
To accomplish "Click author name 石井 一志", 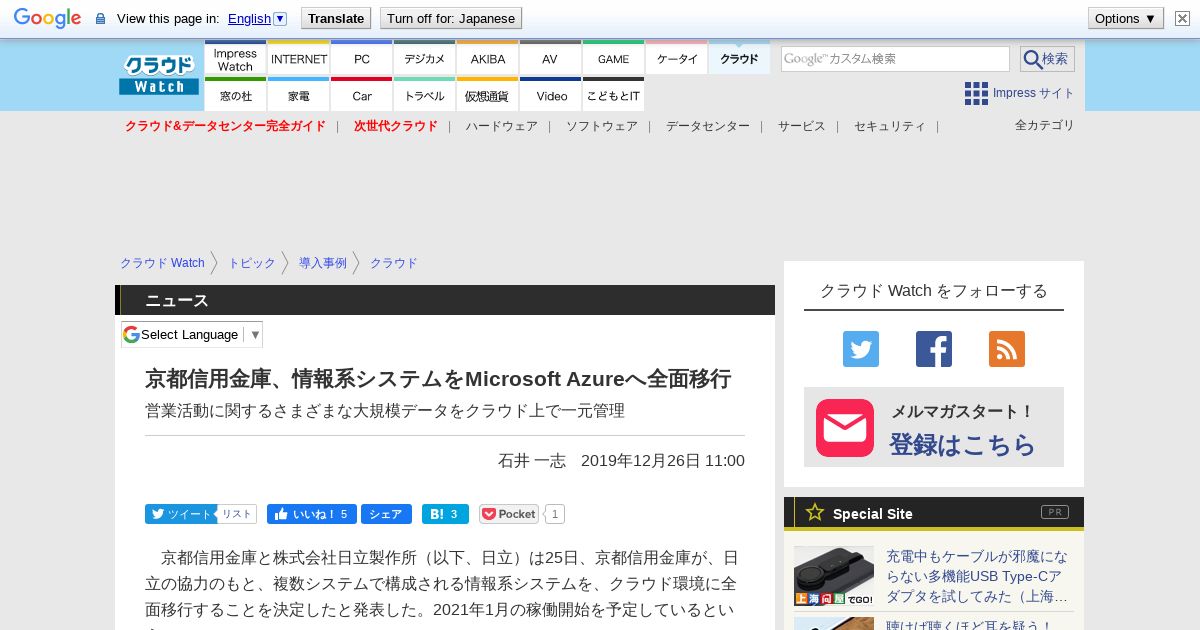I will coord(532,460).
